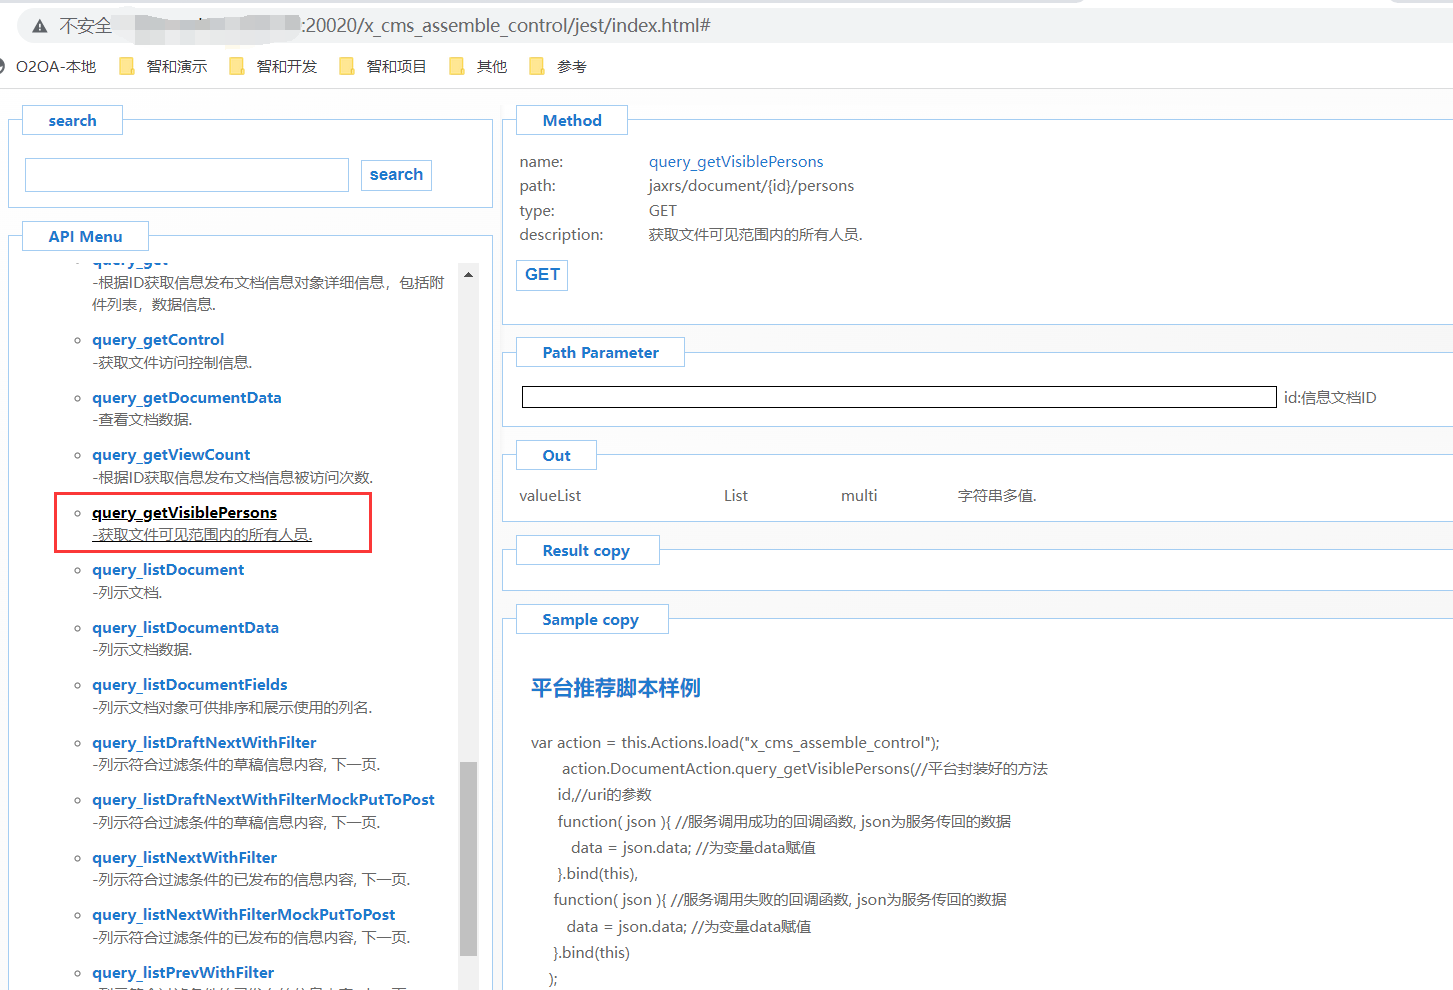The width and height of the screenshot is (1453, 990).
Task: Click the method name query_getVisiblePersons link
Action: tap(736, 162)
